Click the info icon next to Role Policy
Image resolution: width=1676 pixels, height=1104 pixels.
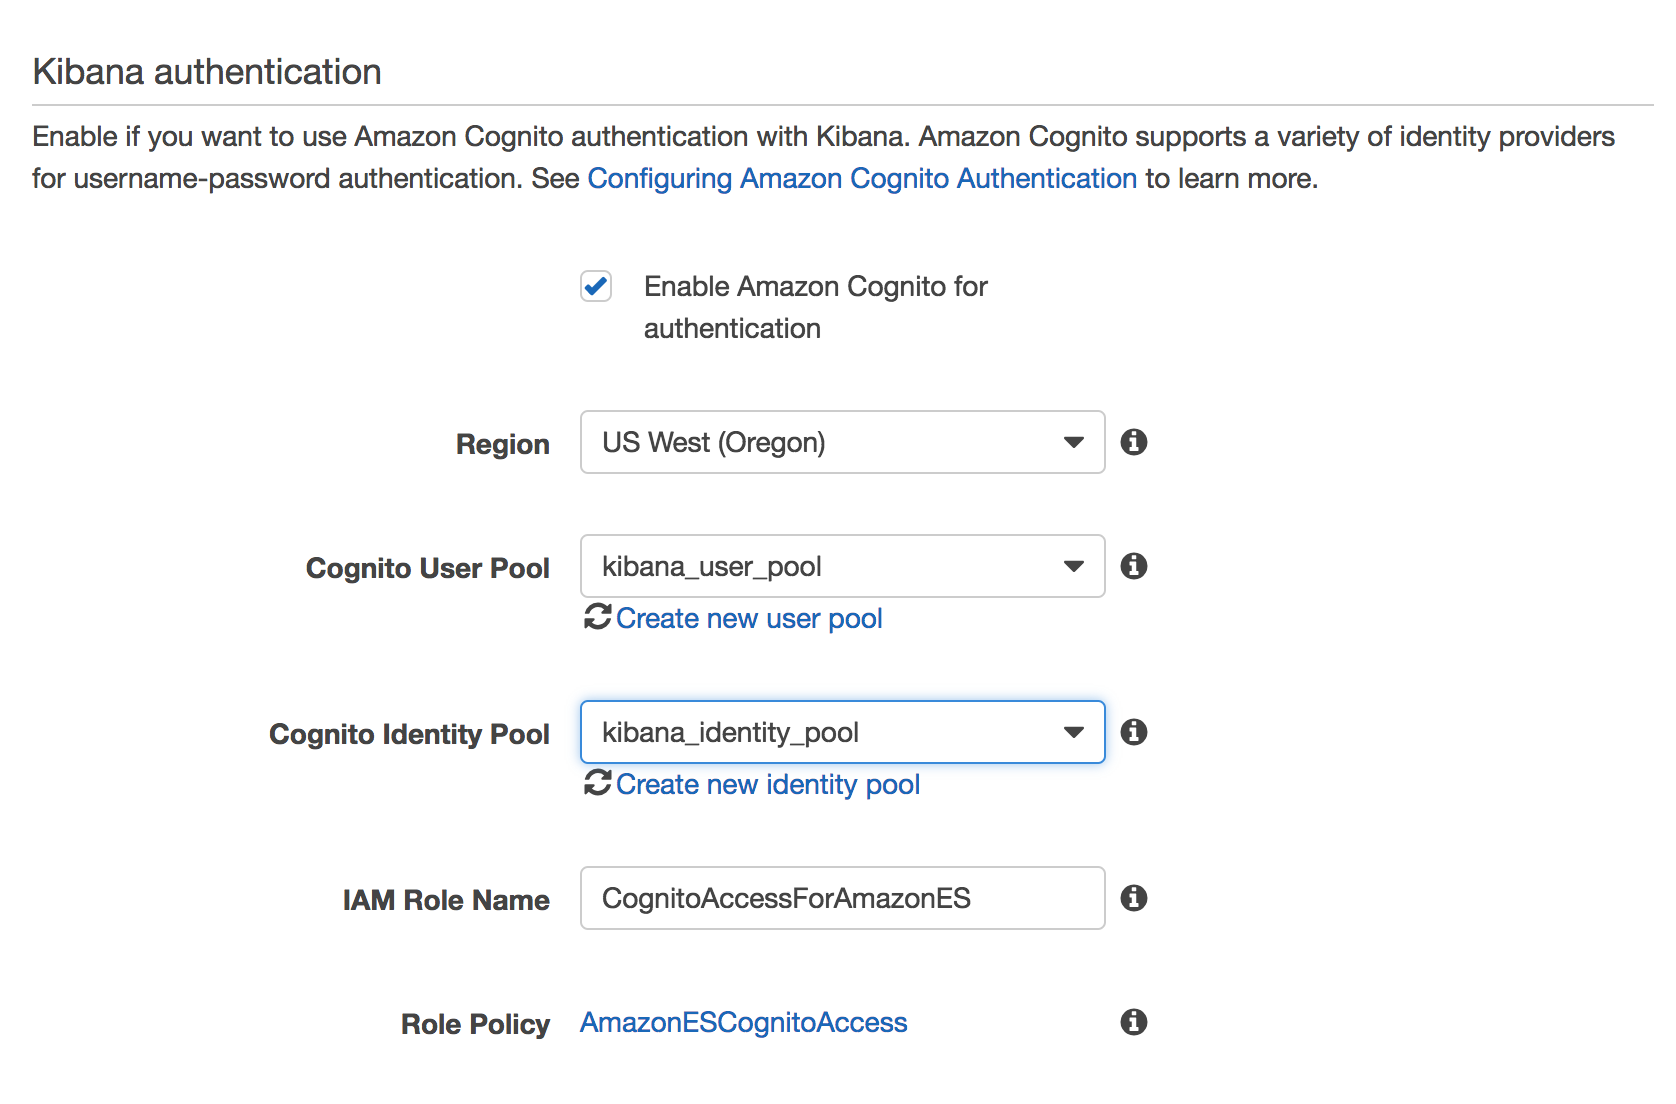1133,1022
